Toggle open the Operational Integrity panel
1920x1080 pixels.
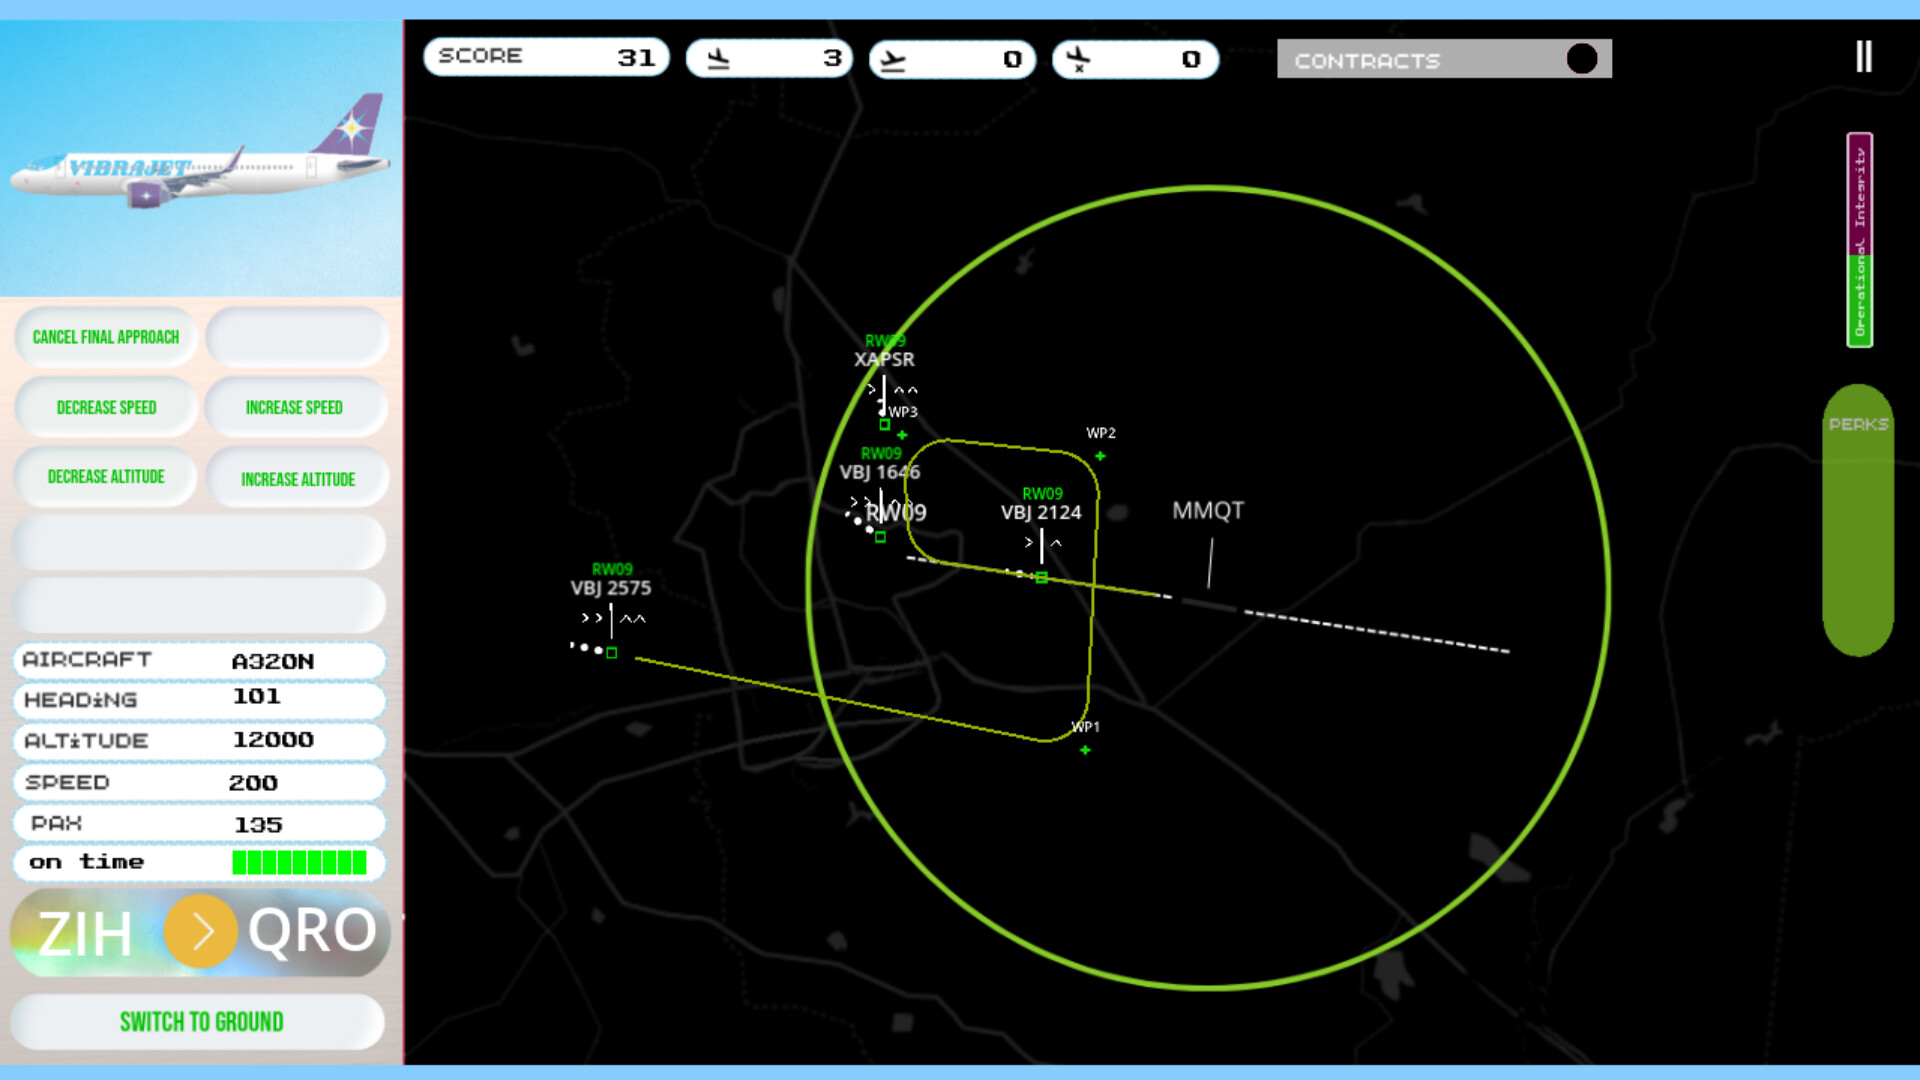1858,240
